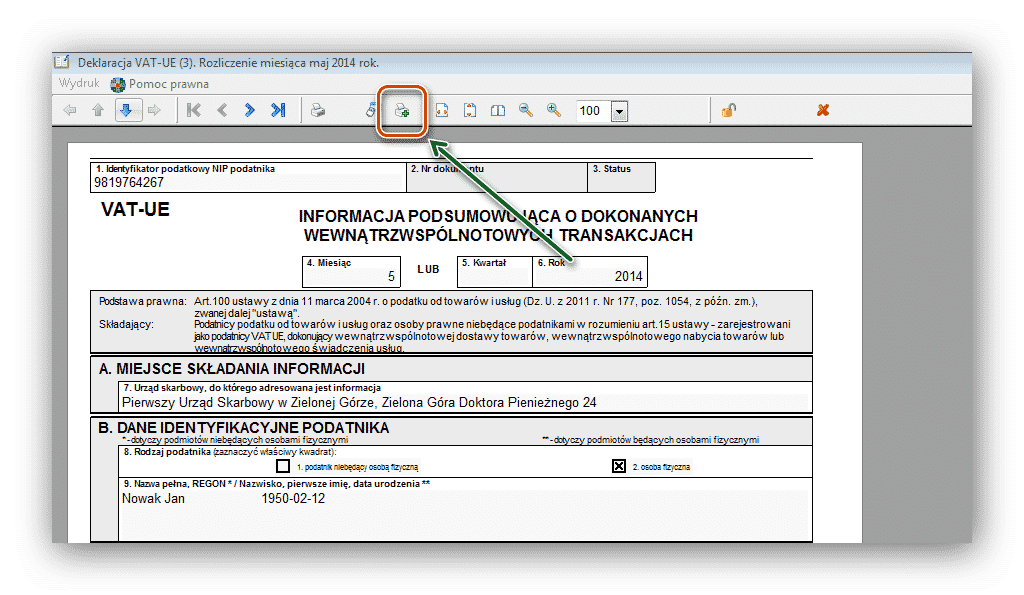Click the grey right arrow toolbar icon

click(154, 110)
